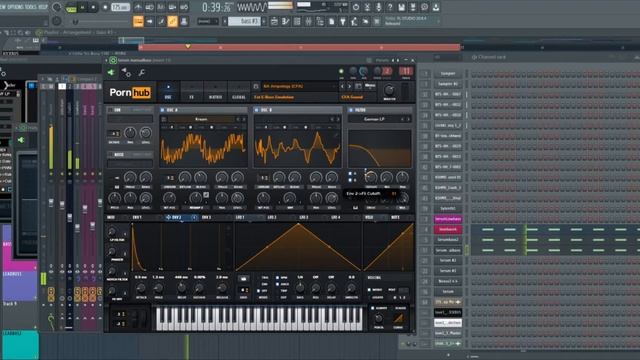Image resolution: width=640 pixels, height=360 pixels.
Task: Click the export arrow icon at top right
Action: 436,7
